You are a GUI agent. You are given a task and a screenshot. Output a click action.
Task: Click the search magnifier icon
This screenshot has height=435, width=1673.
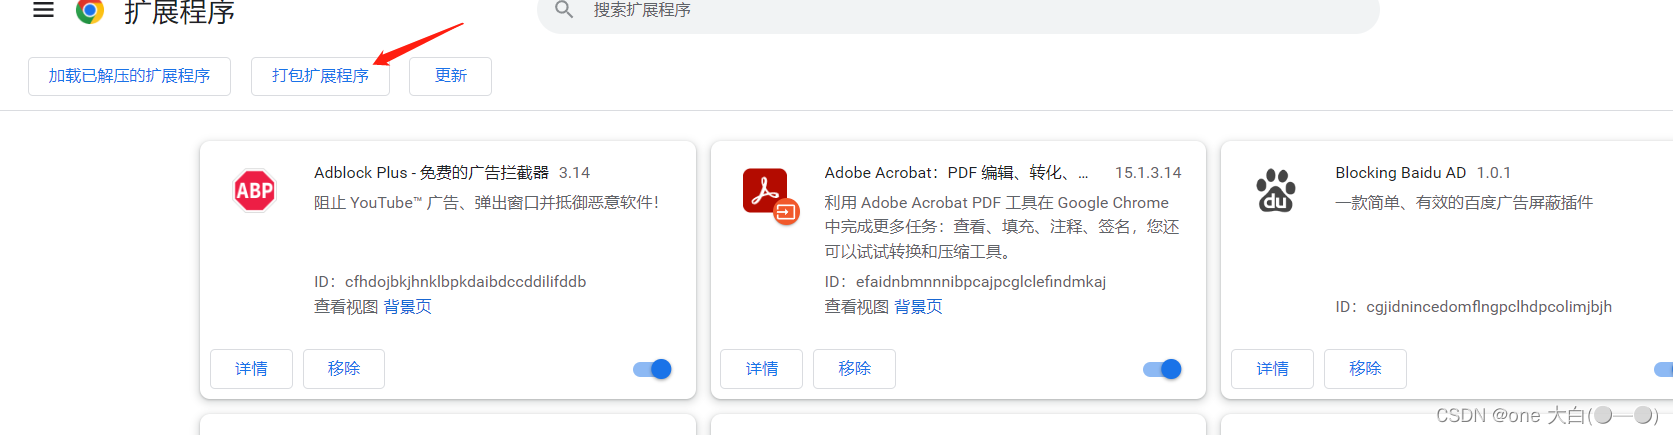point(564,10)
